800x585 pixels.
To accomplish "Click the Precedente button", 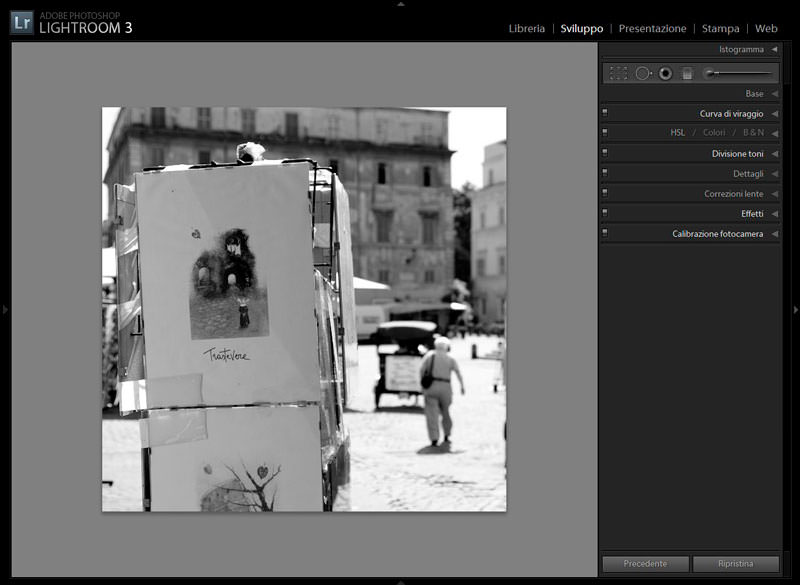I will point(645,564).
